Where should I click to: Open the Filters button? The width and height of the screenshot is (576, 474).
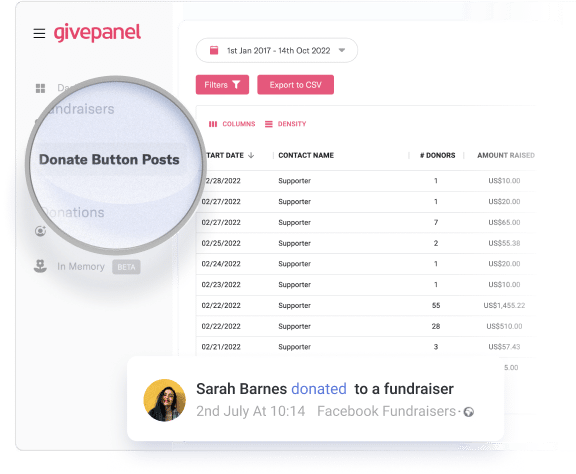[x=222, y=85]
